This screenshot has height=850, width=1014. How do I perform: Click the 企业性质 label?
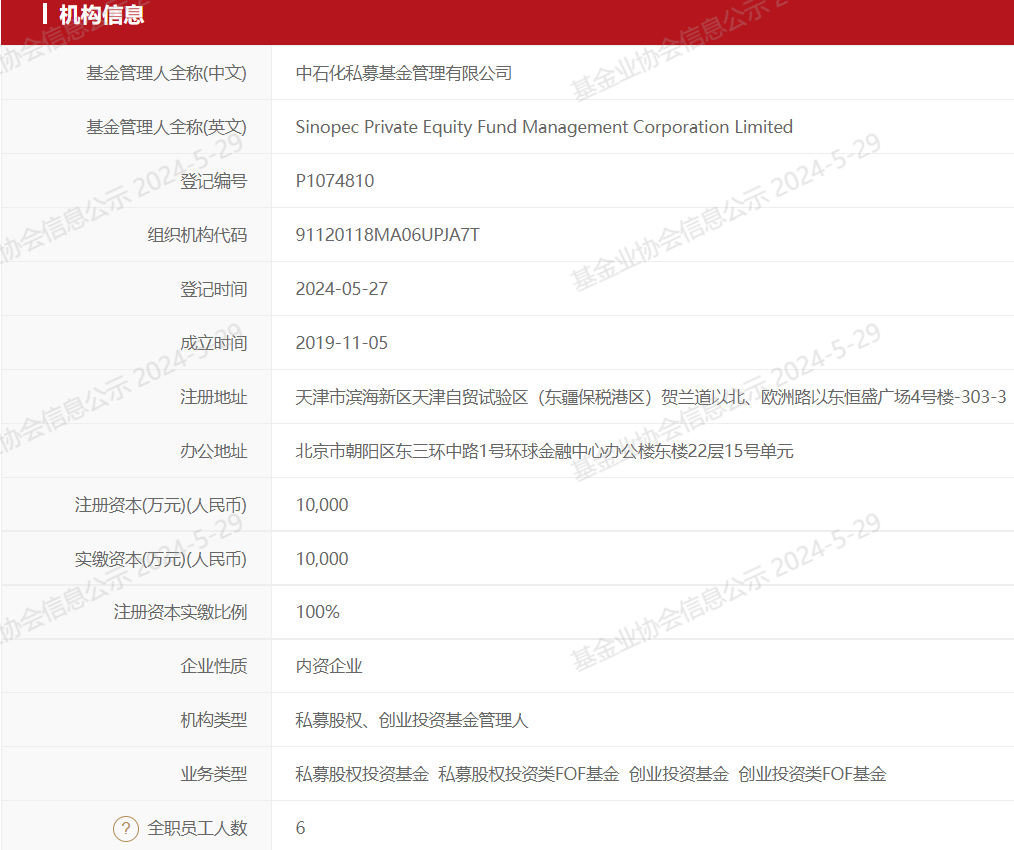coord(213,666)
